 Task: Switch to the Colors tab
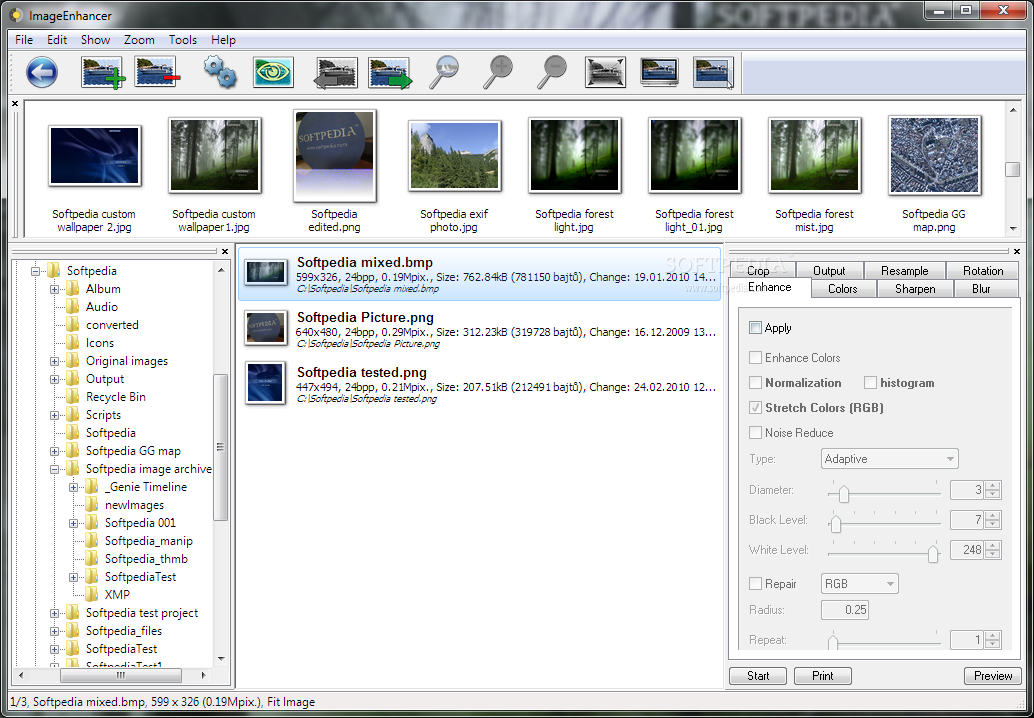(x=843, y=289)
